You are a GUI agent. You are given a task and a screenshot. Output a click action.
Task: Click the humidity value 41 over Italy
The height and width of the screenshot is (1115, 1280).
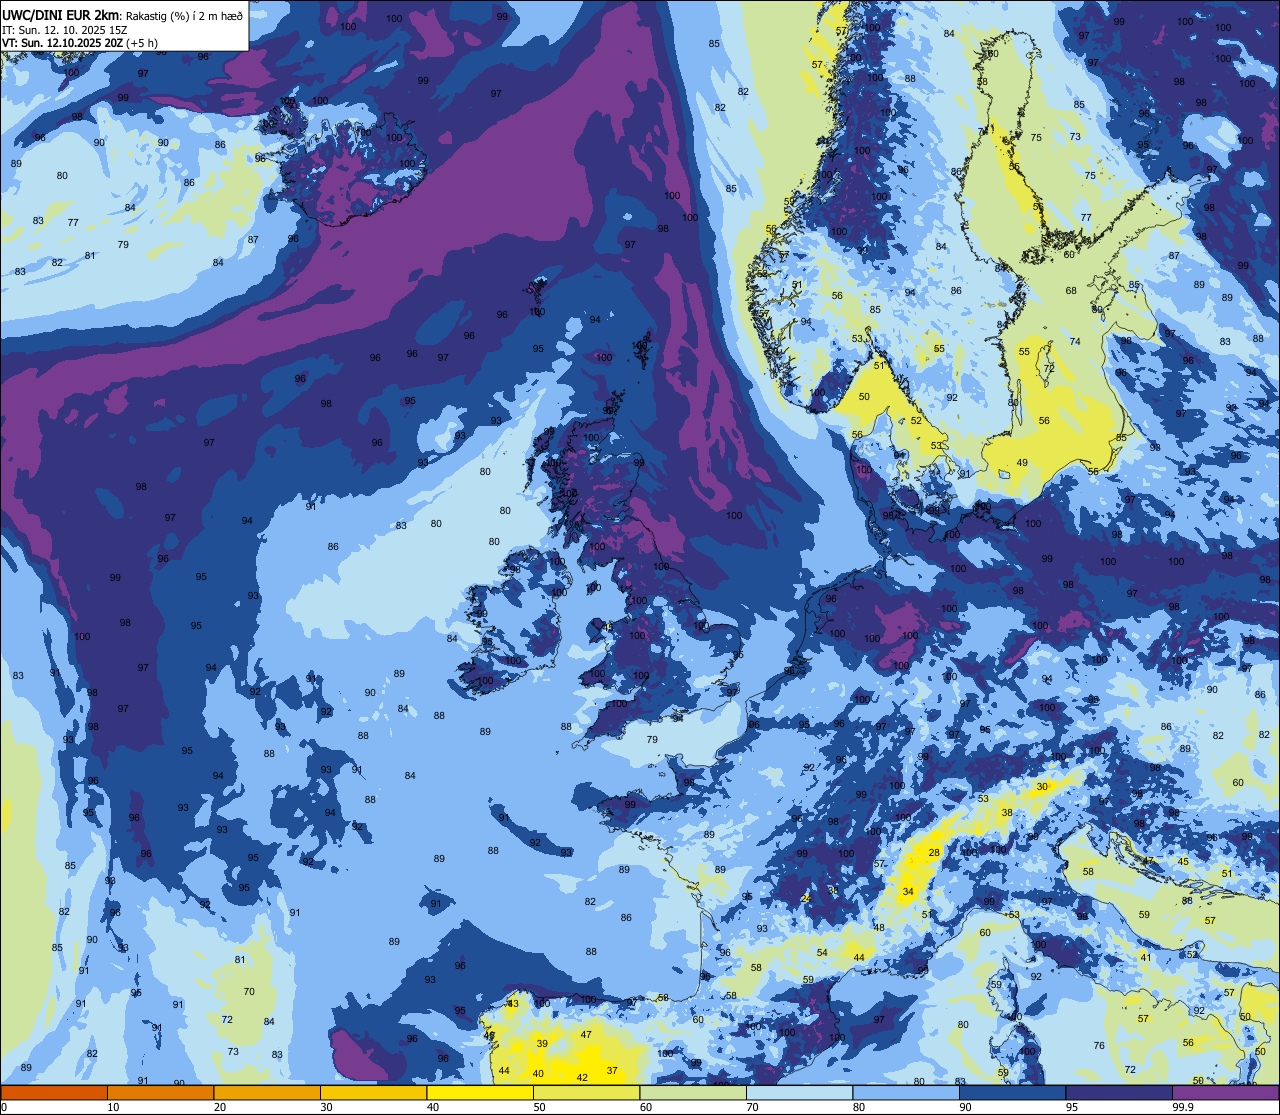pyautogui.click(x=1146, y=957)
